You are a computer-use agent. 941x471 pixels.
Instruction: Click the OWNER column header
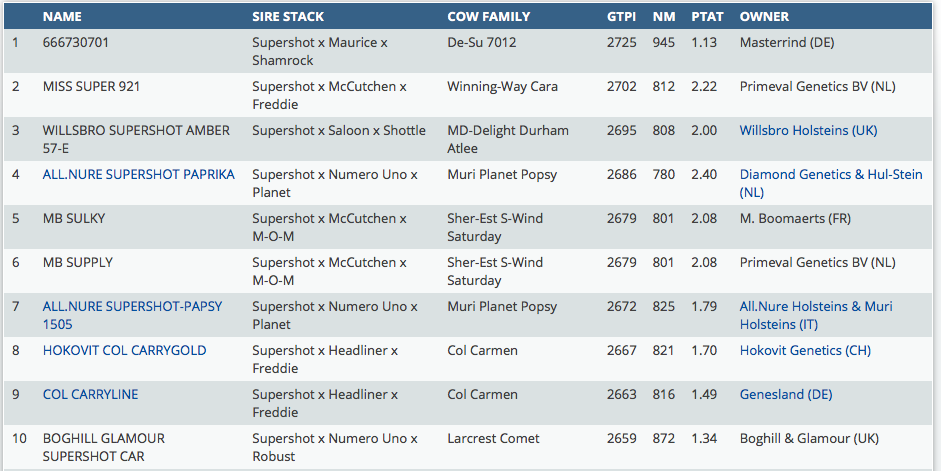764,17
